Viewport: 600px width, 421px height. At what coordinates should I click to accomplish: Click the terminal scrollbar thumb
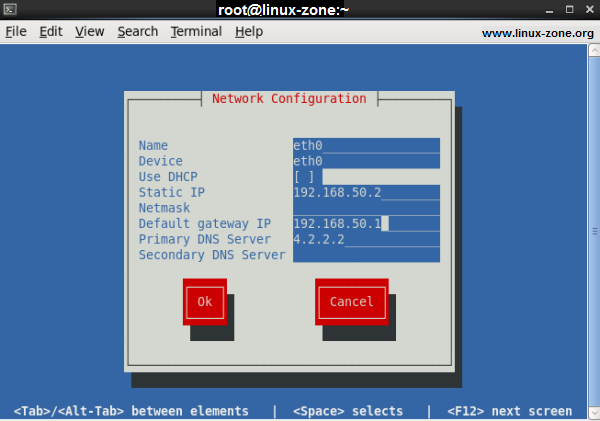[594, 232]
